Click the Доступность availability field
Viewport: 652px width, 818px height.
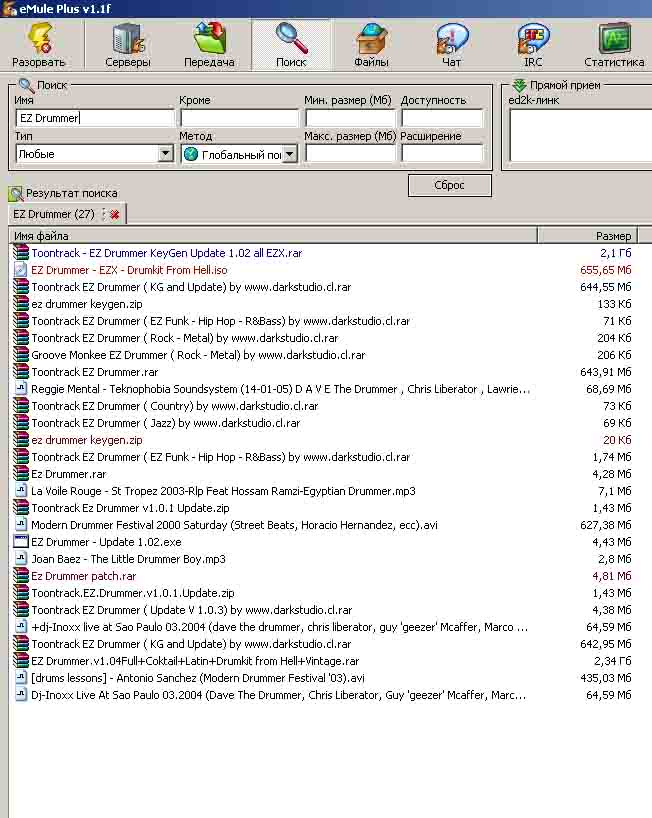coord(442,118)
